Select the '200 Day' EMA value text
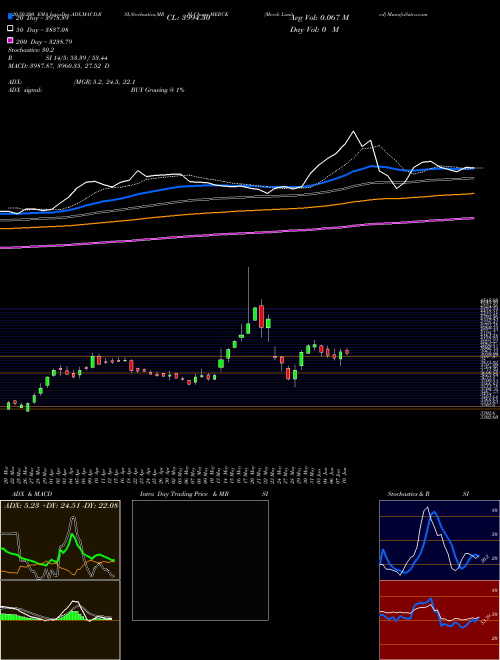This screenshot has width=500, height=660. [x=44, y=42]
